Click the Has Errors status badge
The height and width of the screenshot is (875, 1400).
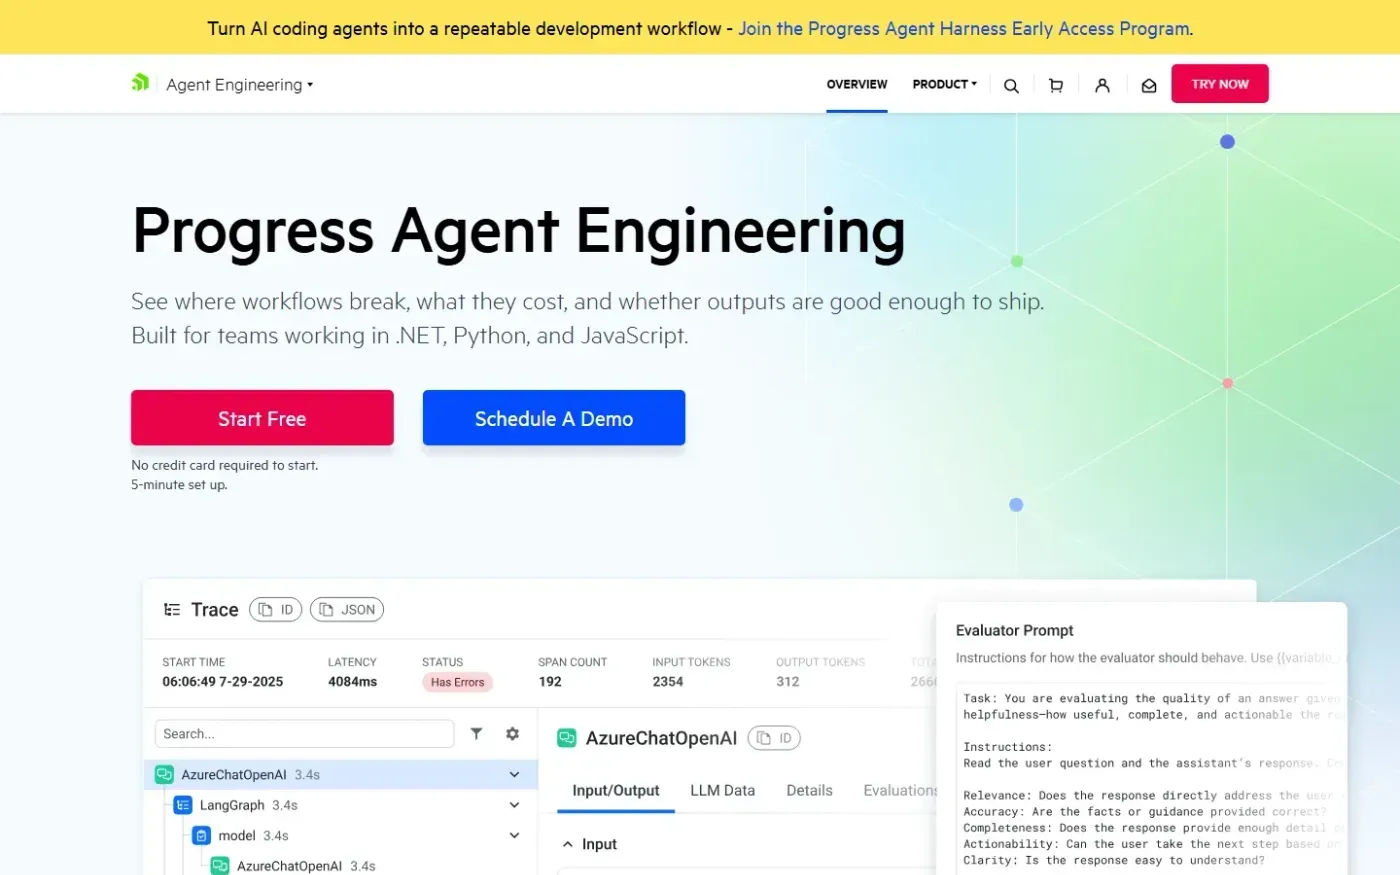(x=457, y=682)
